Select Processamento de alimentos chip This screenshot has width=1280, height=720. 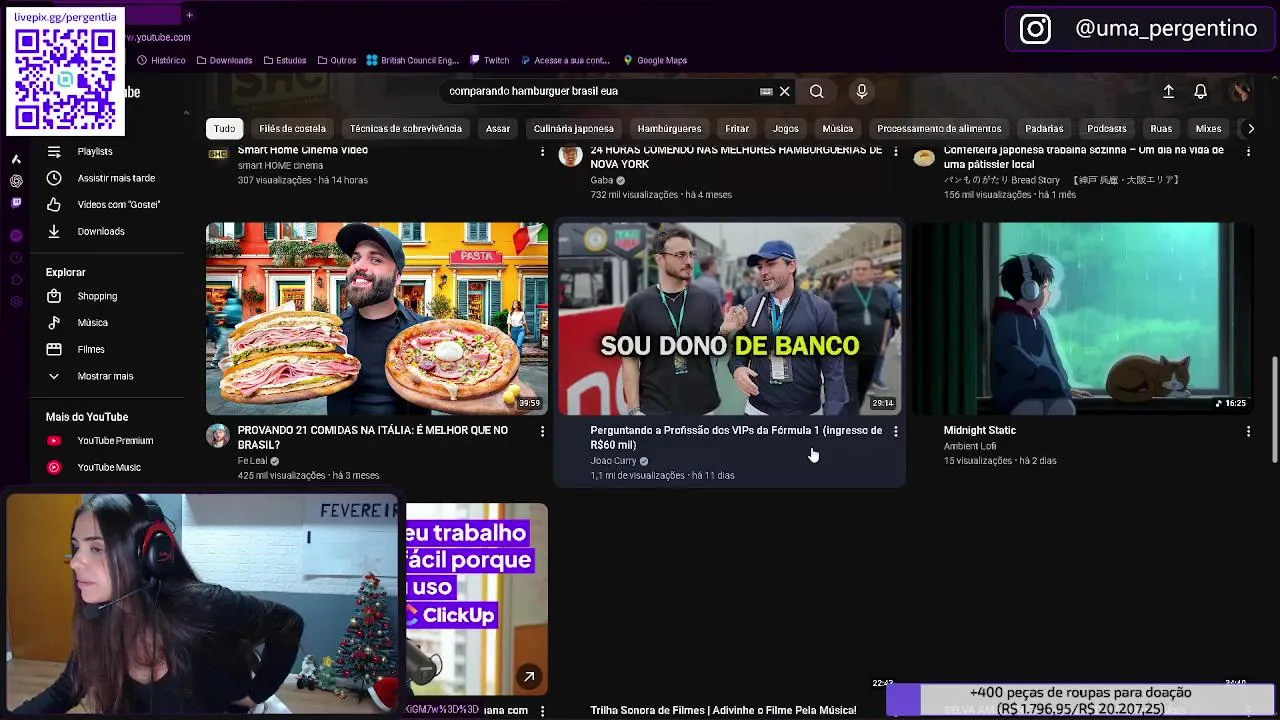(939, 128)
